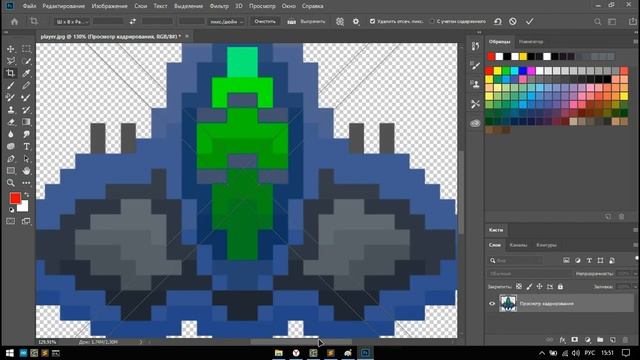The image size is (640, 360).
Task: Select the Clone Stamp tool
Action: (x=11, y=110)
